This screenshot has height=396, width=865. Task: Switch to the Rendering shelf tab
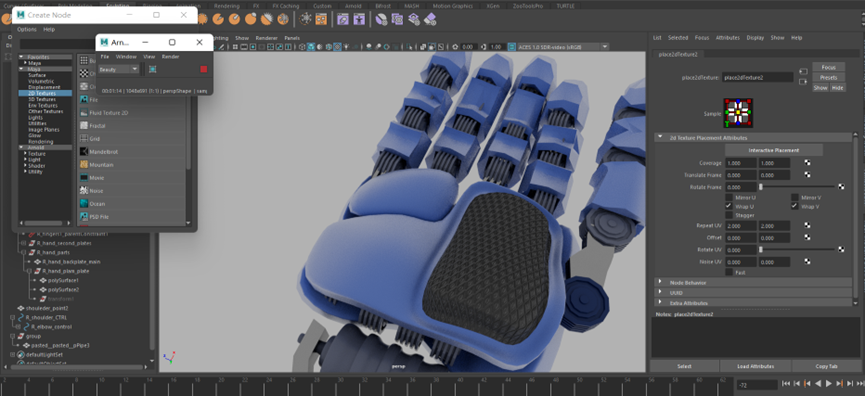(x=227, y=6)
